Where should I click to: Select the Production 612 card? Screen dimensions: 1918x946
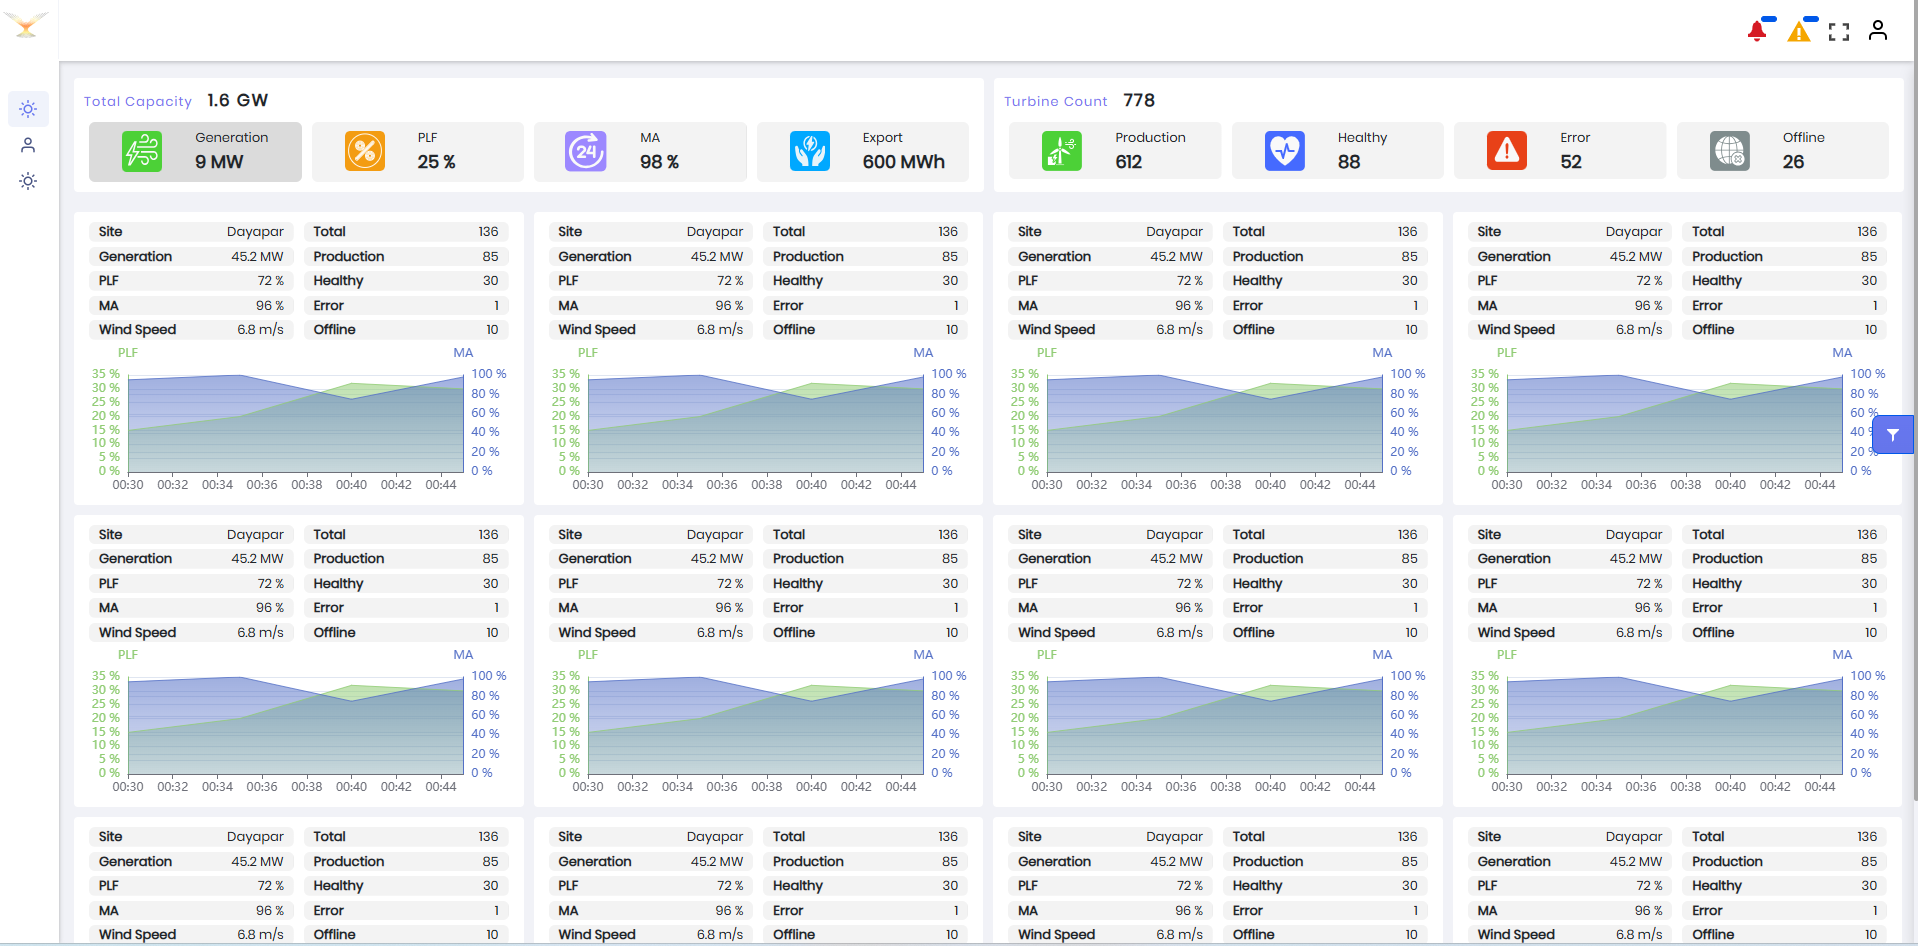coord(1115,152)
